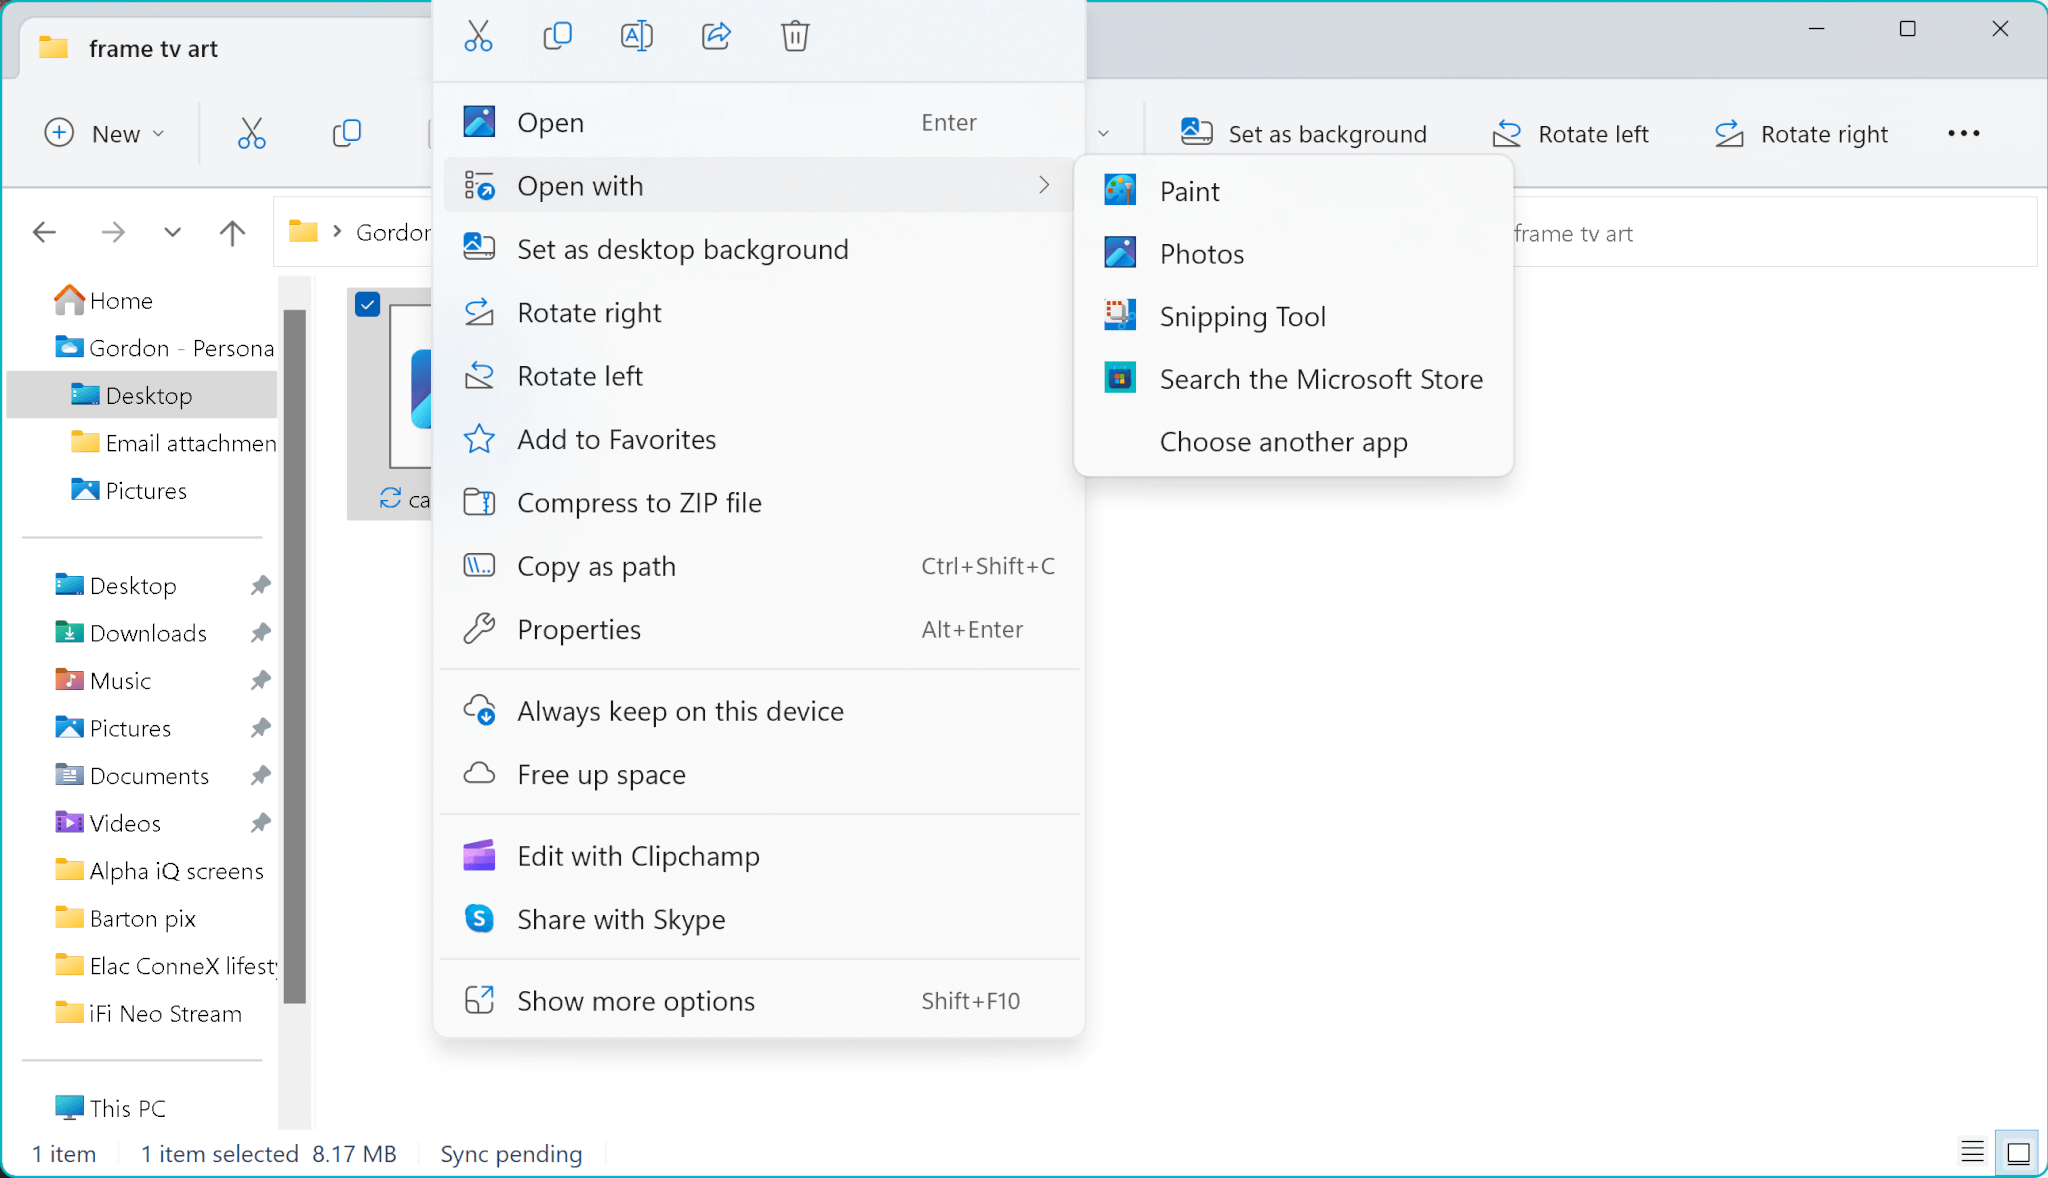Select Photos from Open with menu
Image resolution: width=2048 pixels, height=1178 pixels.
coord(1201,253)
